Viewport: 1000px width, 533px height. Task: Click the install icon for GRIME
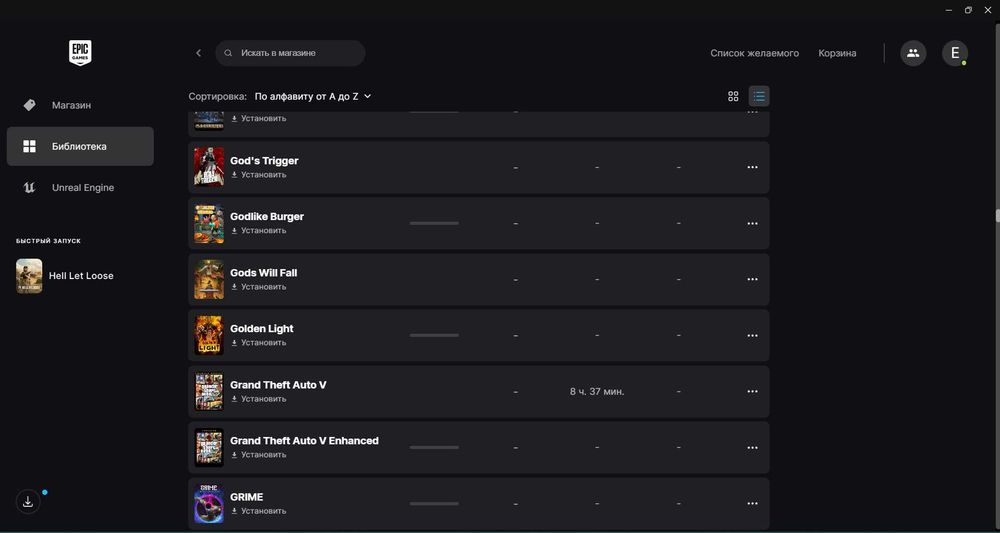(235, 511)
